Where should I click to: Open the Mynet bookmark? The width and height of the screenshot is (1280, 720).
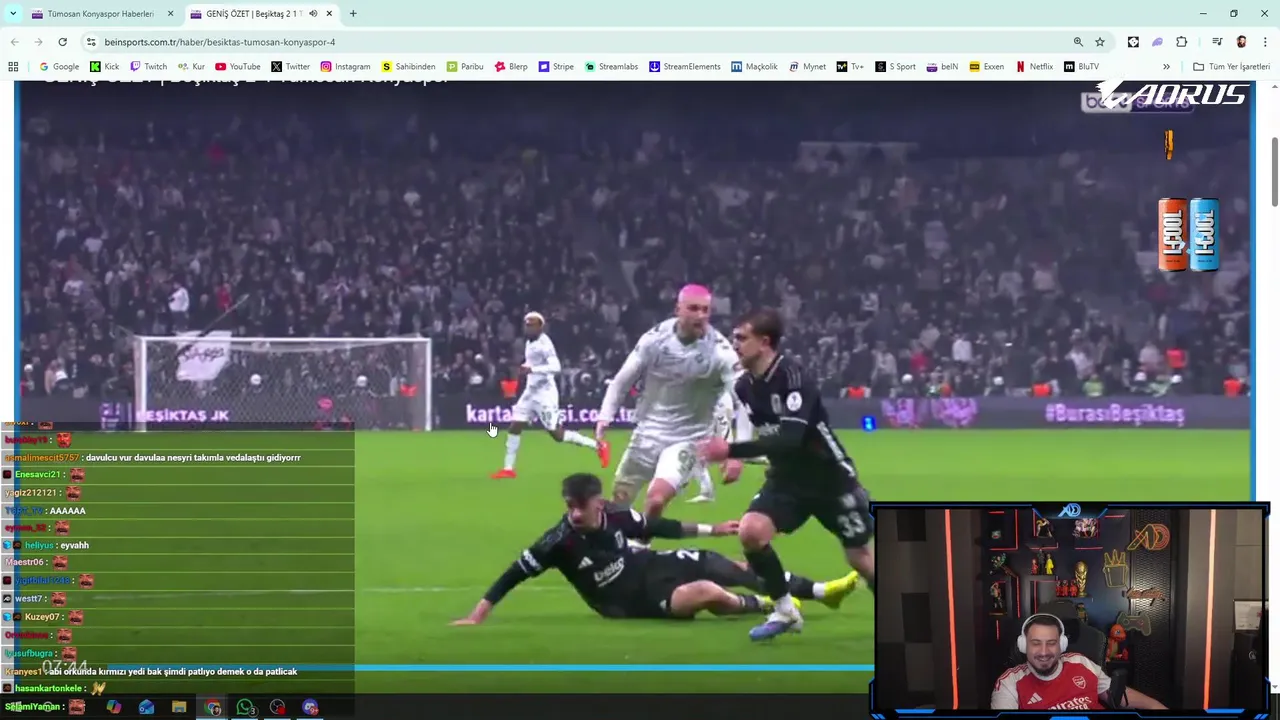pyautogui.click(x=808, y=67)
